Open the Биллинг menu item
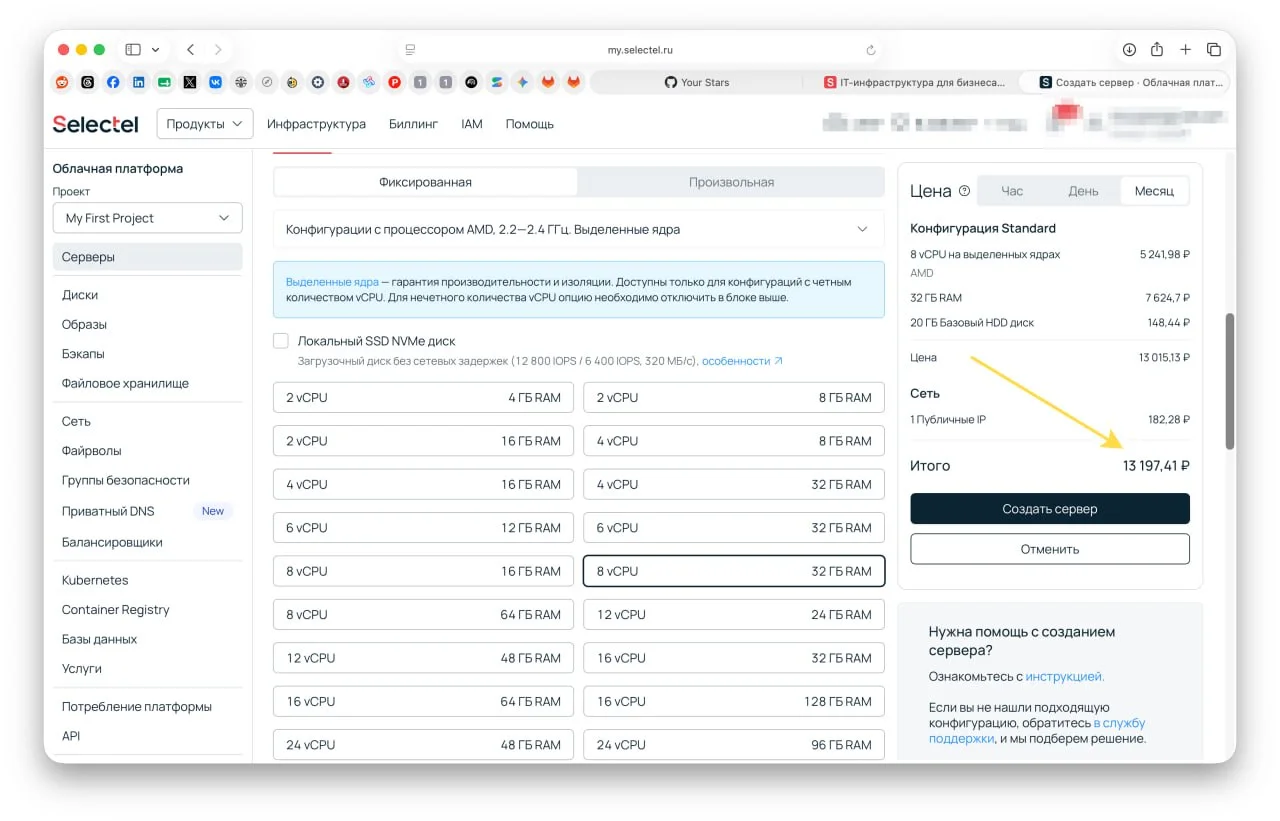Viewport: 1280px width, 821px height. (x=414, y=124)
